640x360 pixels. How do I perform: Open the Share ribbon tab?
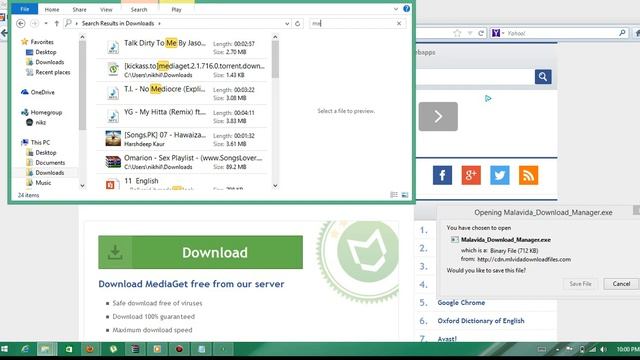click(79, 9)
